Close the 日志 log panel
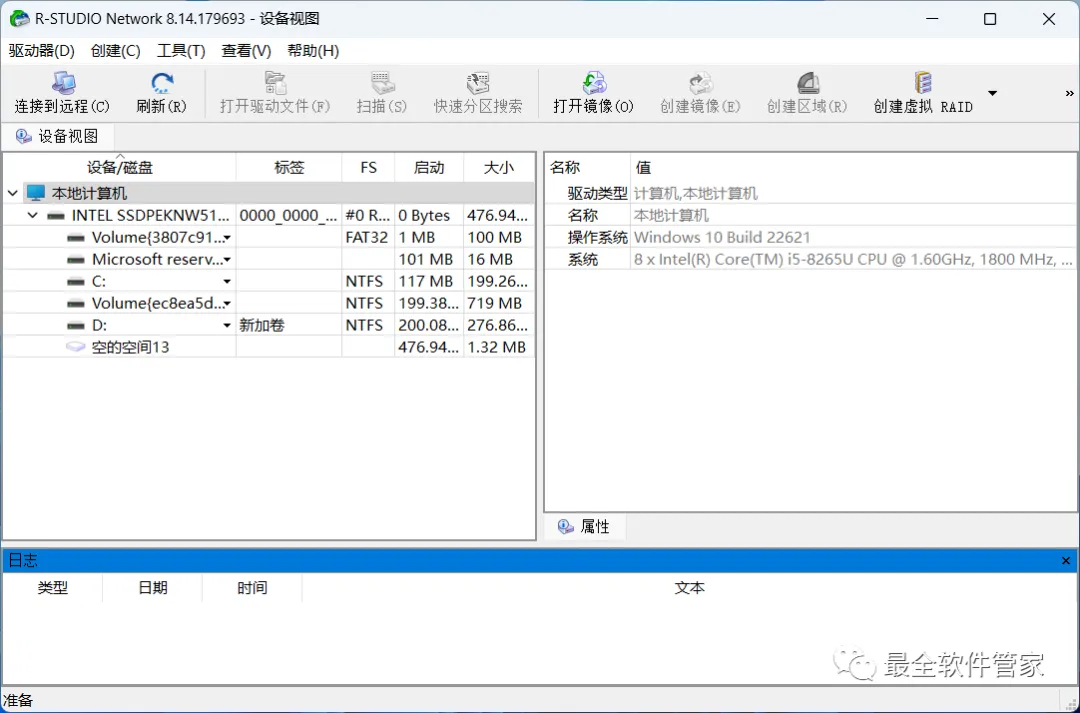 coord(1066,561)
